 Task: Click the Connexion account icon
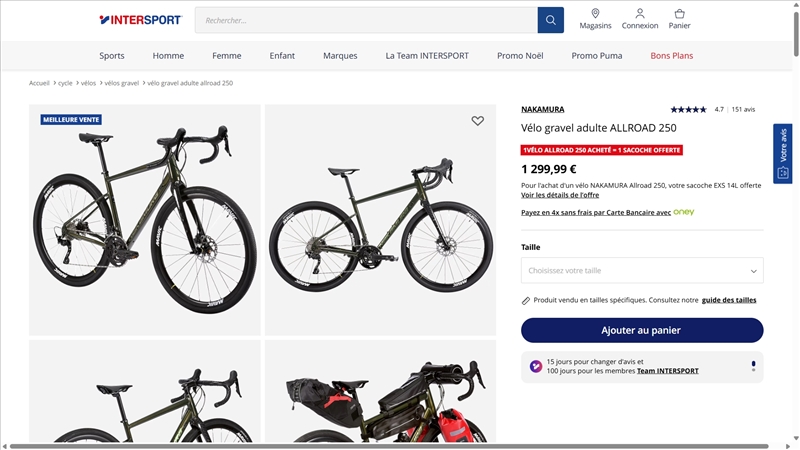[640, 14]
